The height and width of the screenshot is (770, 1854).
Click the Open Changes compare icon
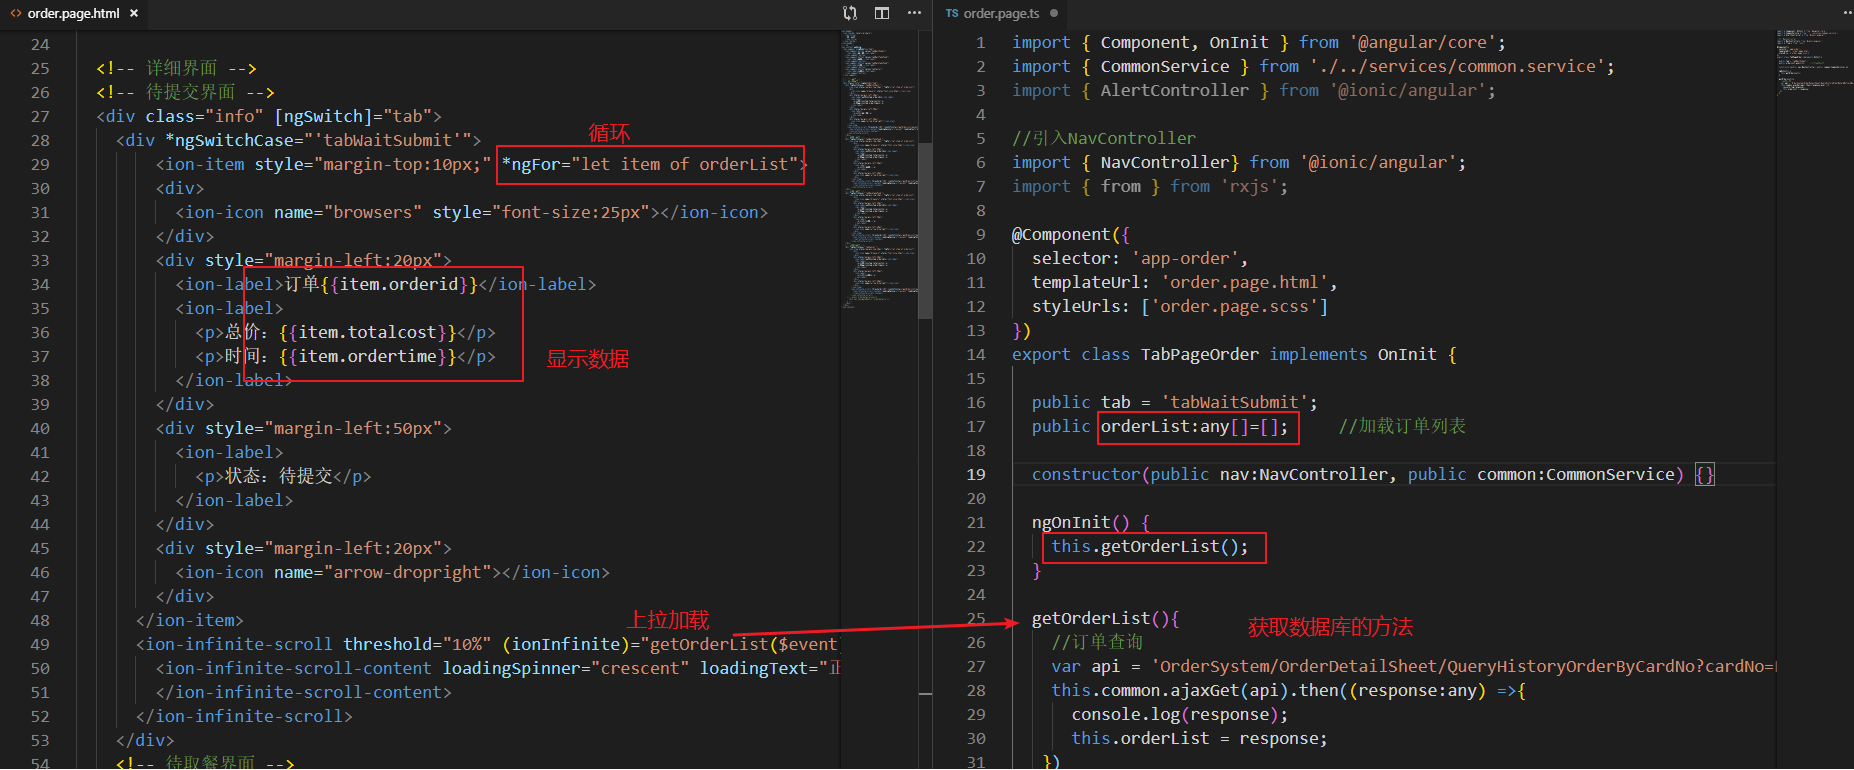[850, 13]
